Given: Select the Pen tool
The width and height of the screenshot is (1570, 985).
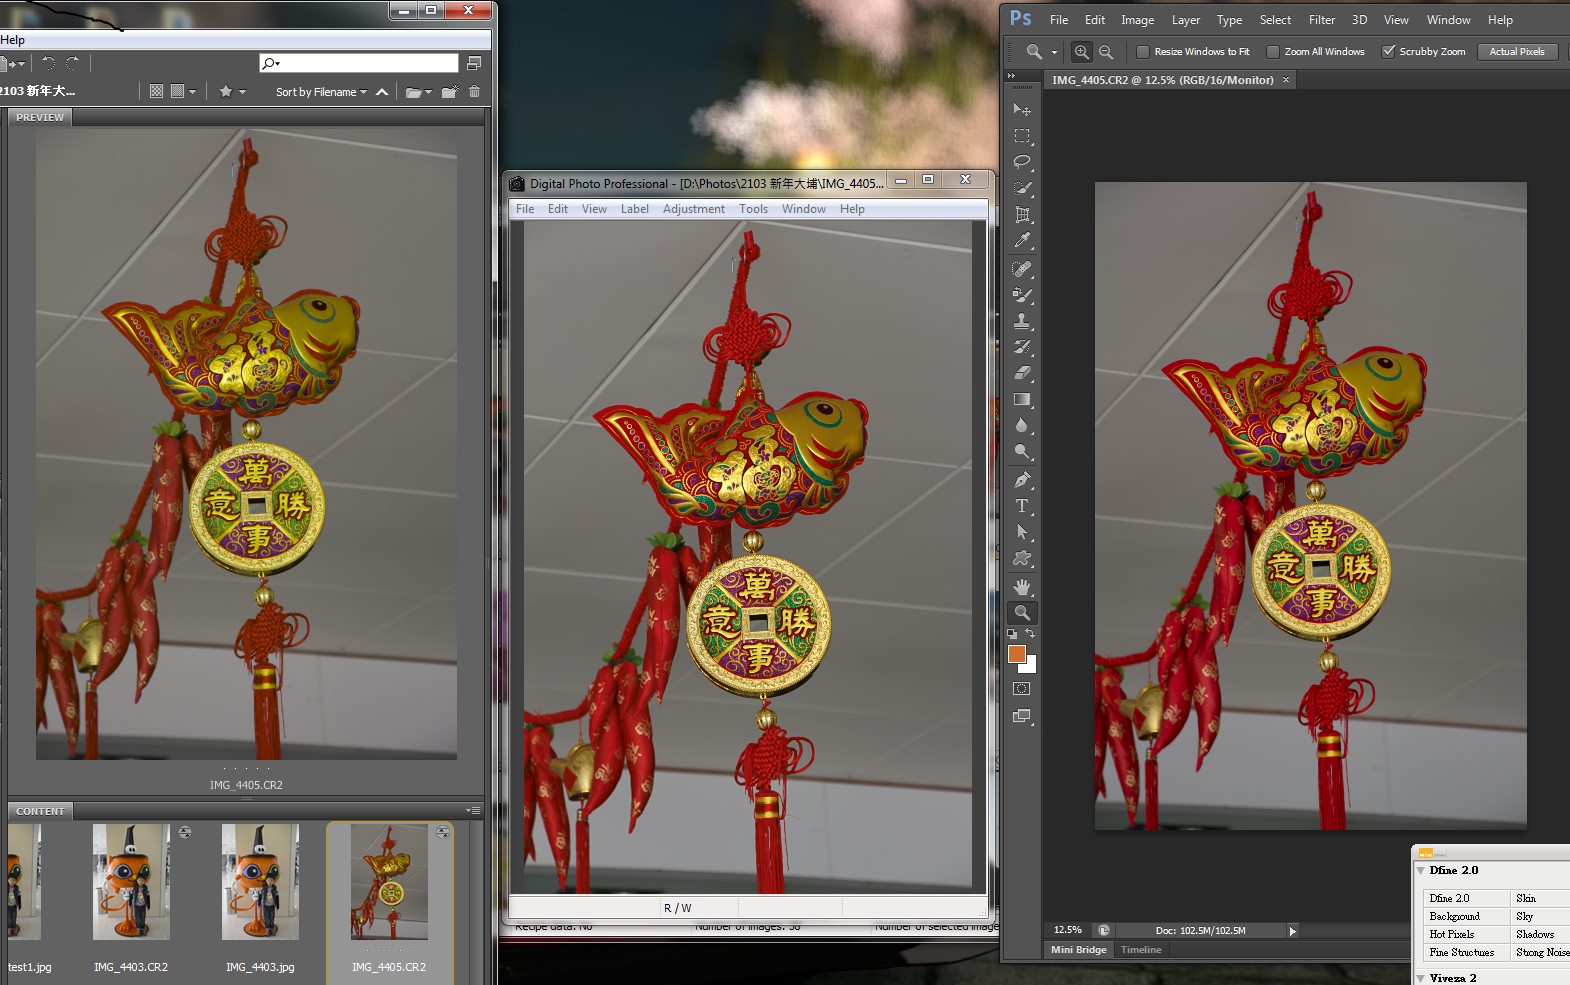Looking at the screenshot, I should (1022, 480).
